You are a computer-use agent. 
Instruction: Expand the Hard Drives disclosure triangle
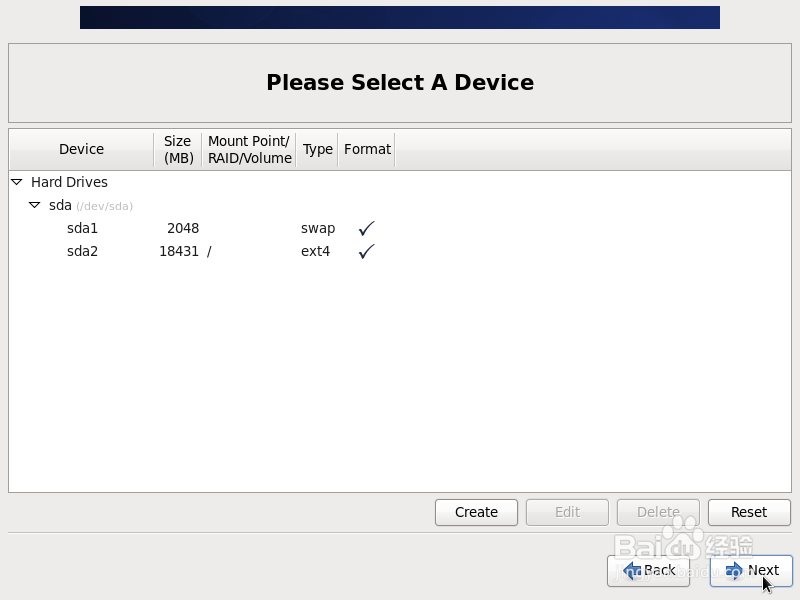click(x=15, y=182)
